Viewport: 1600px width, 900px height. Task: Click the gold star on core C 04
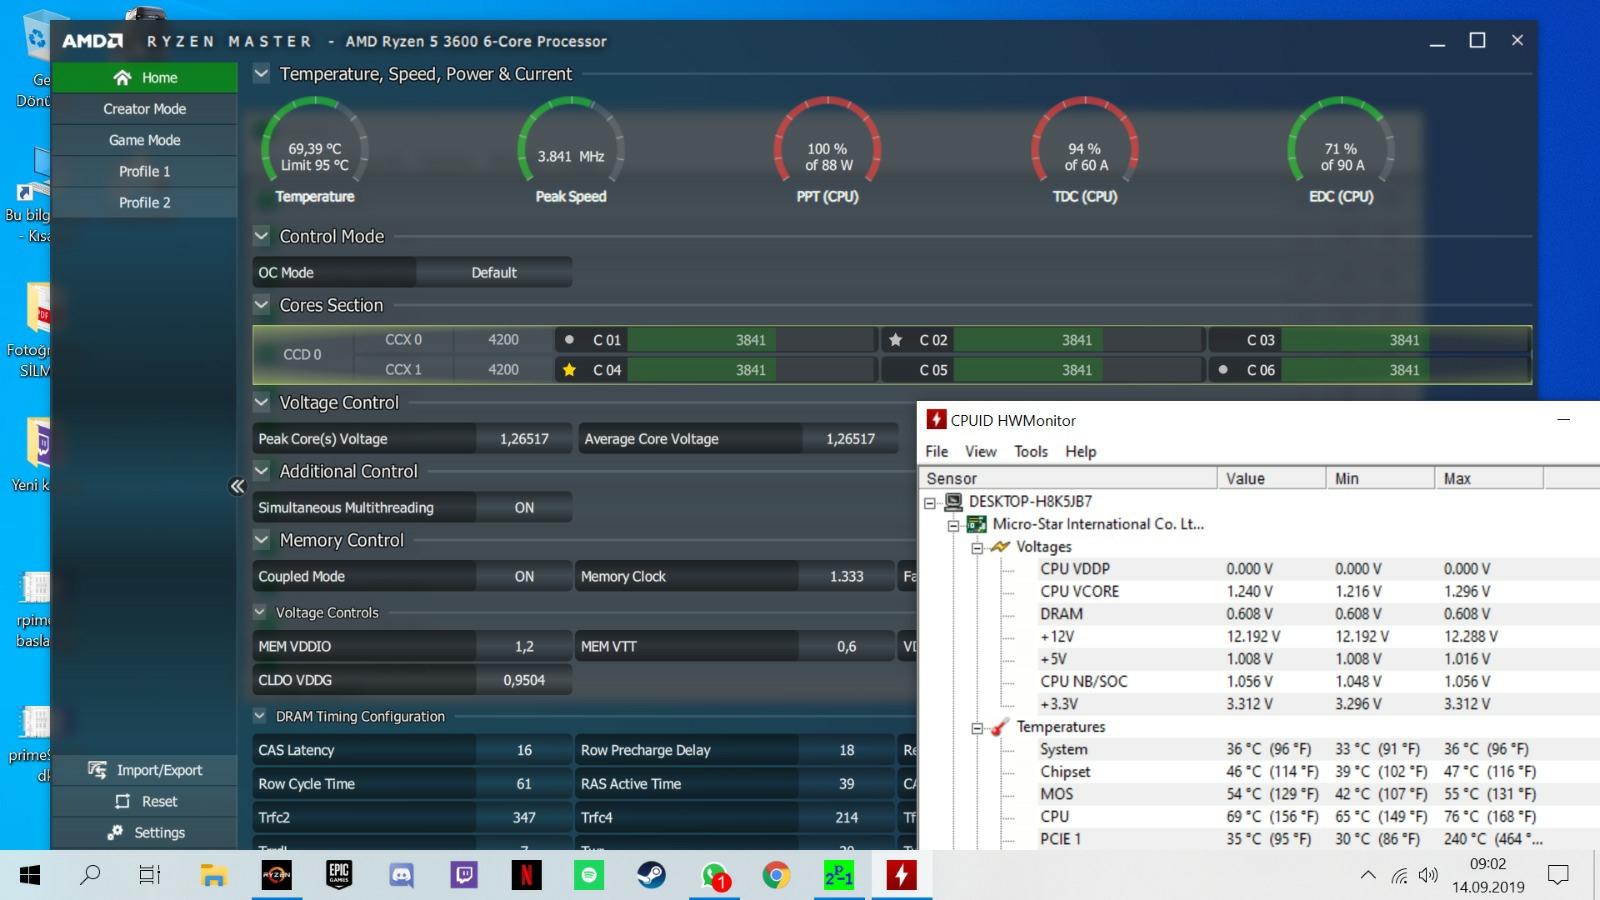tap(569, 370)
